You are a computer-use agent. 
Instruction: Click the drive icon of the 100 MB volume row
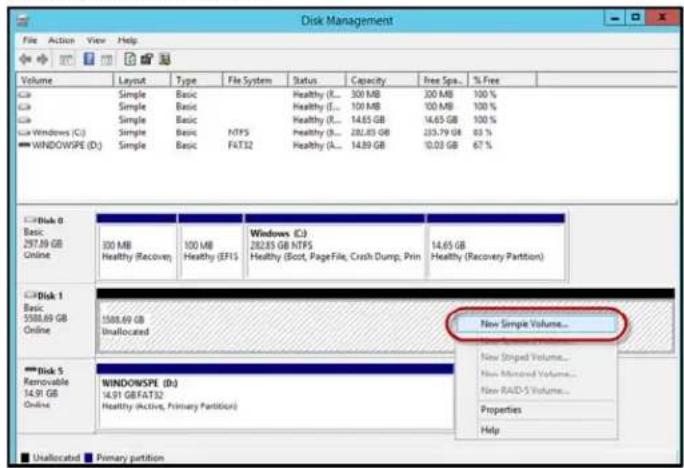[x=24, y=106]
